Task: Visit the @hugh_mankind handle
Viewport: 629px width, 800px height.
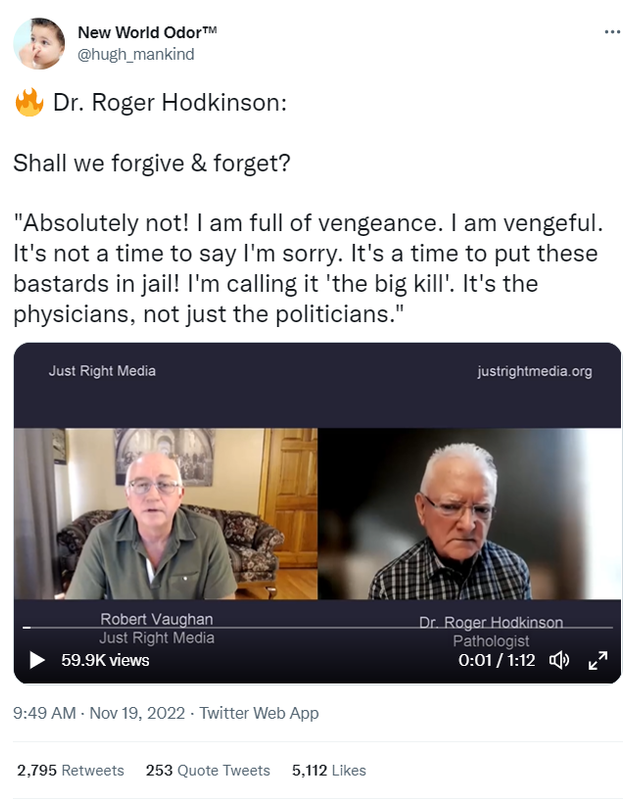Action: [136, 54]
